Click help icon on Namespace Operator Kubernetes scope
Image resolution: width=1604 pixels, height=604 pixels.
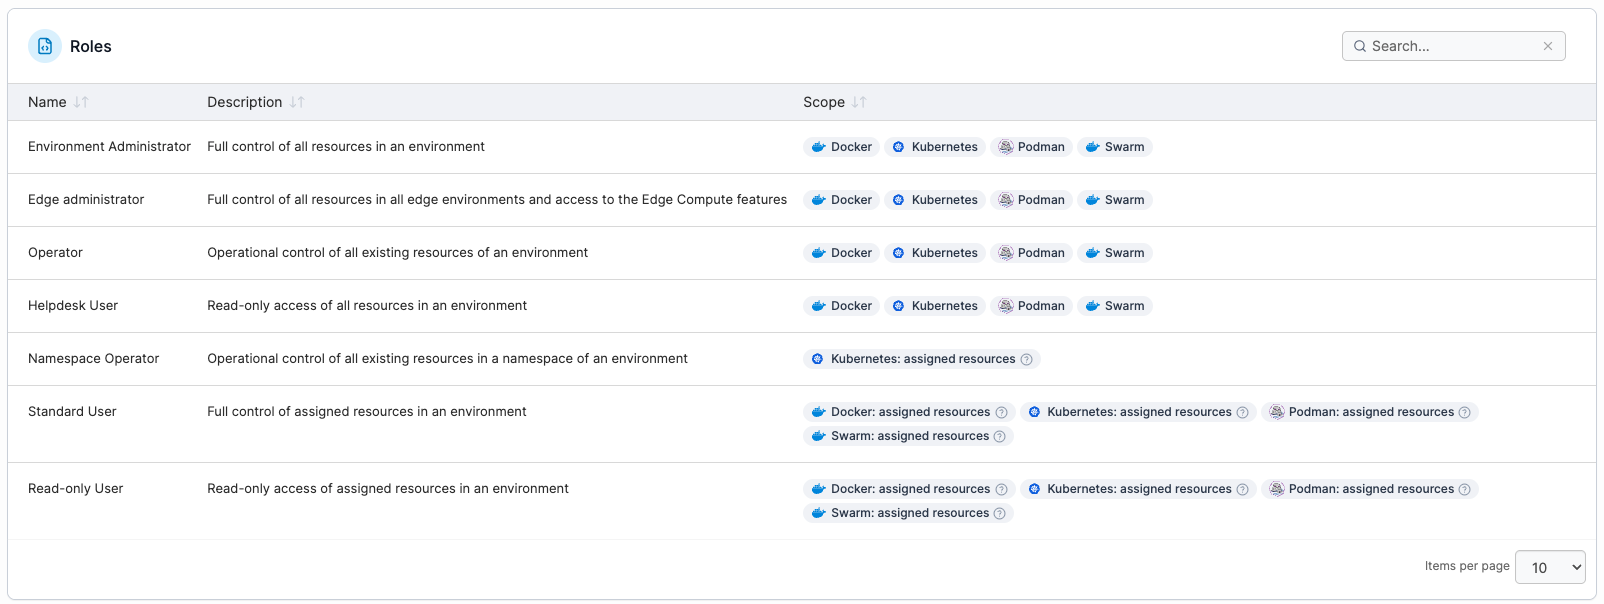pos(1026,360)
